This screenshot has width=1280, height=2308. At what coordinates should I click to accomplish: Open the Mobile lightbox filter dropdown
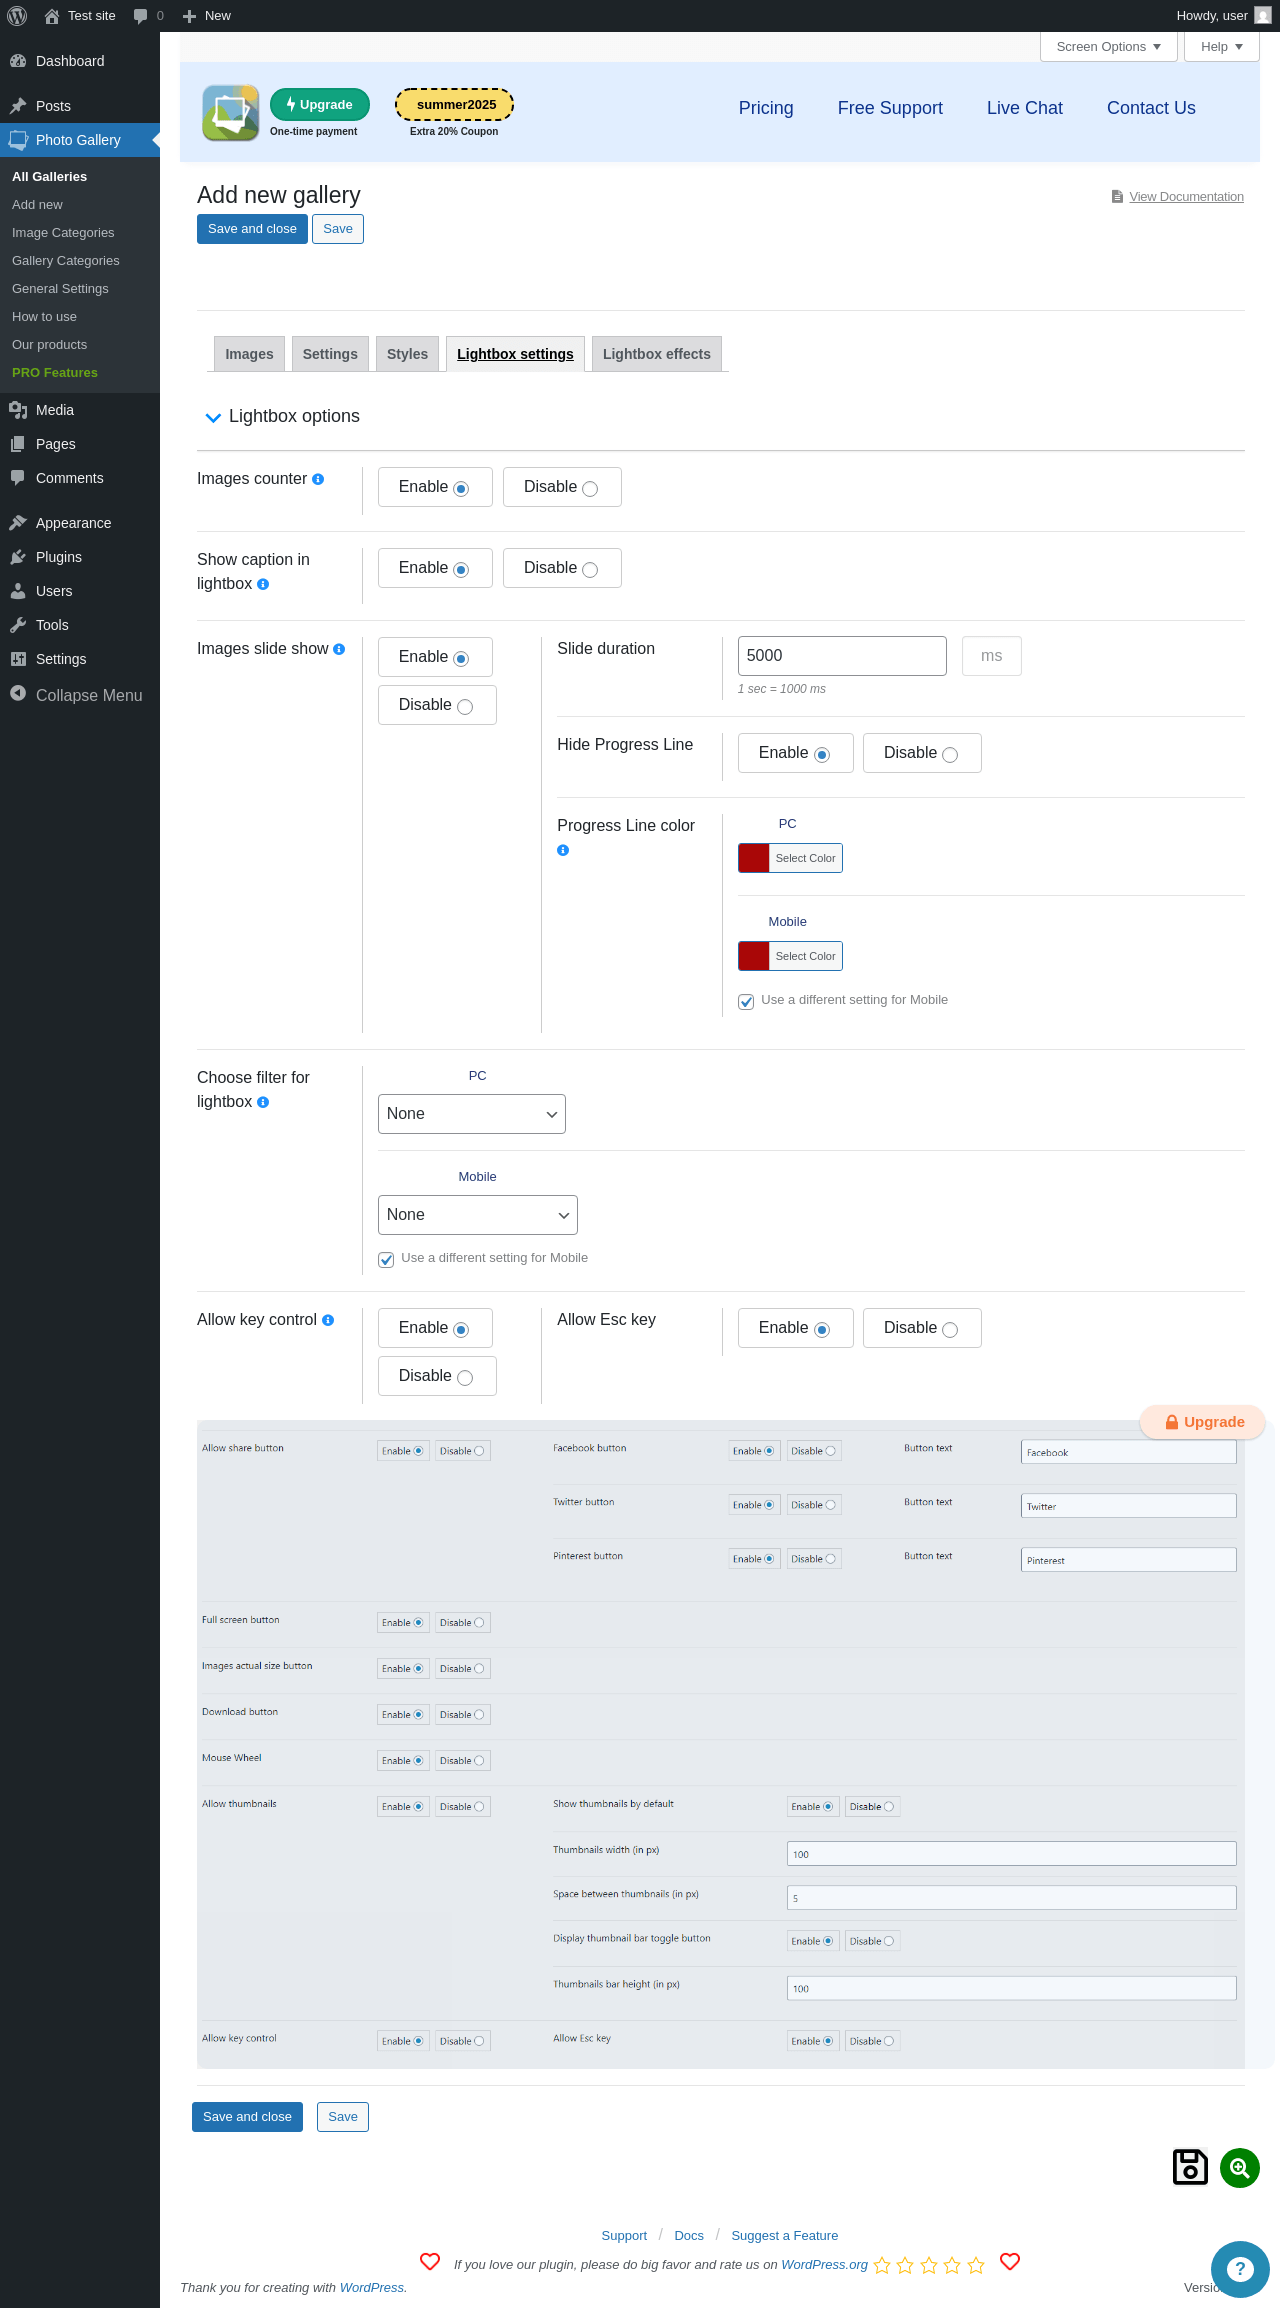478,1215
